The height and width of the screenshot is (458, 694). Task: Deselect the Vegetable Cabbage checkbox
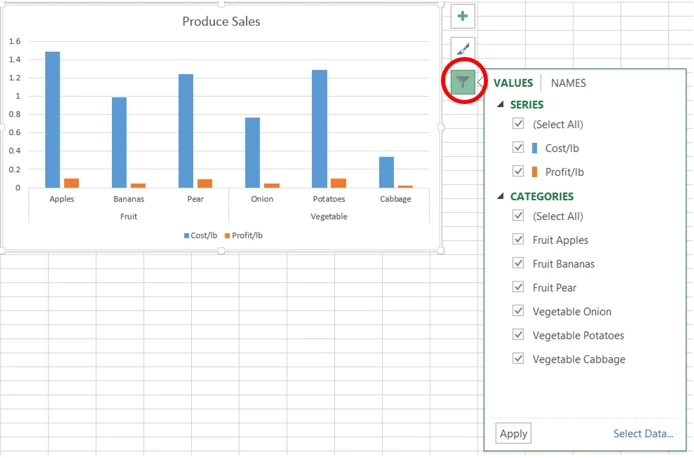click(x=518, y=359)
